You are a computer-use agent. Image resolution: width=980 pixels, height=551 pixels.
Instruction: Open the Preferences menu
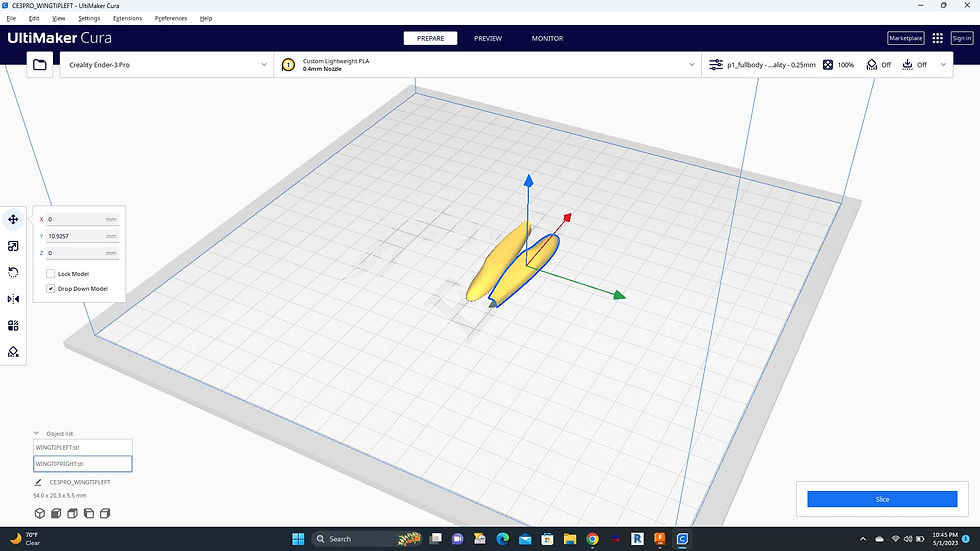pos(171,18)
